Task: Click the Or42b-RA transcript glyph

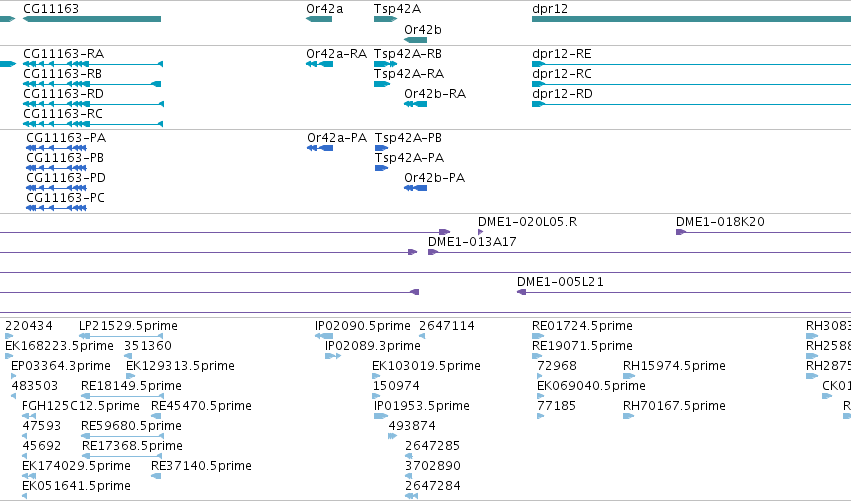Action: (416, 104)
